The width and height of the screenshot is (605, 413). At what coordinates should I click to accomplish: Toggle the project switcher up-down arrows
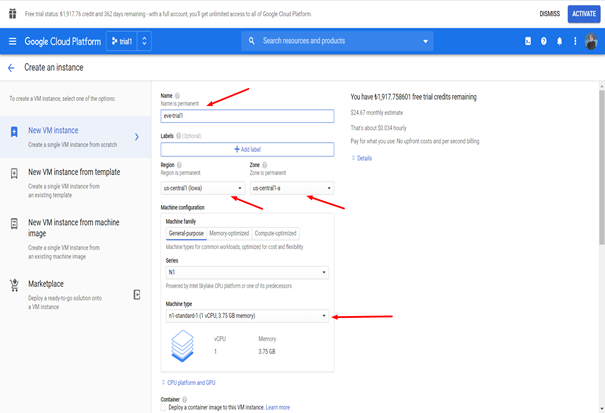point(144,41)
